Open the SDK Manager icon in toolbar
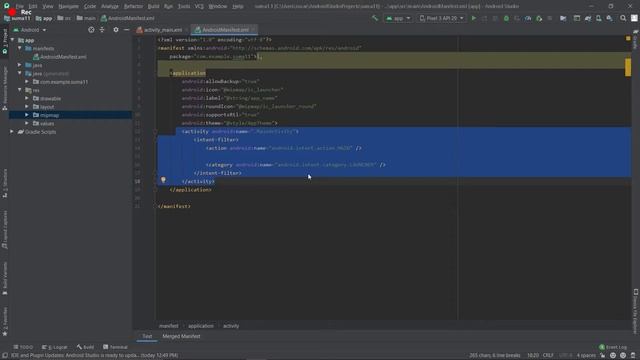 pos(609,18)
